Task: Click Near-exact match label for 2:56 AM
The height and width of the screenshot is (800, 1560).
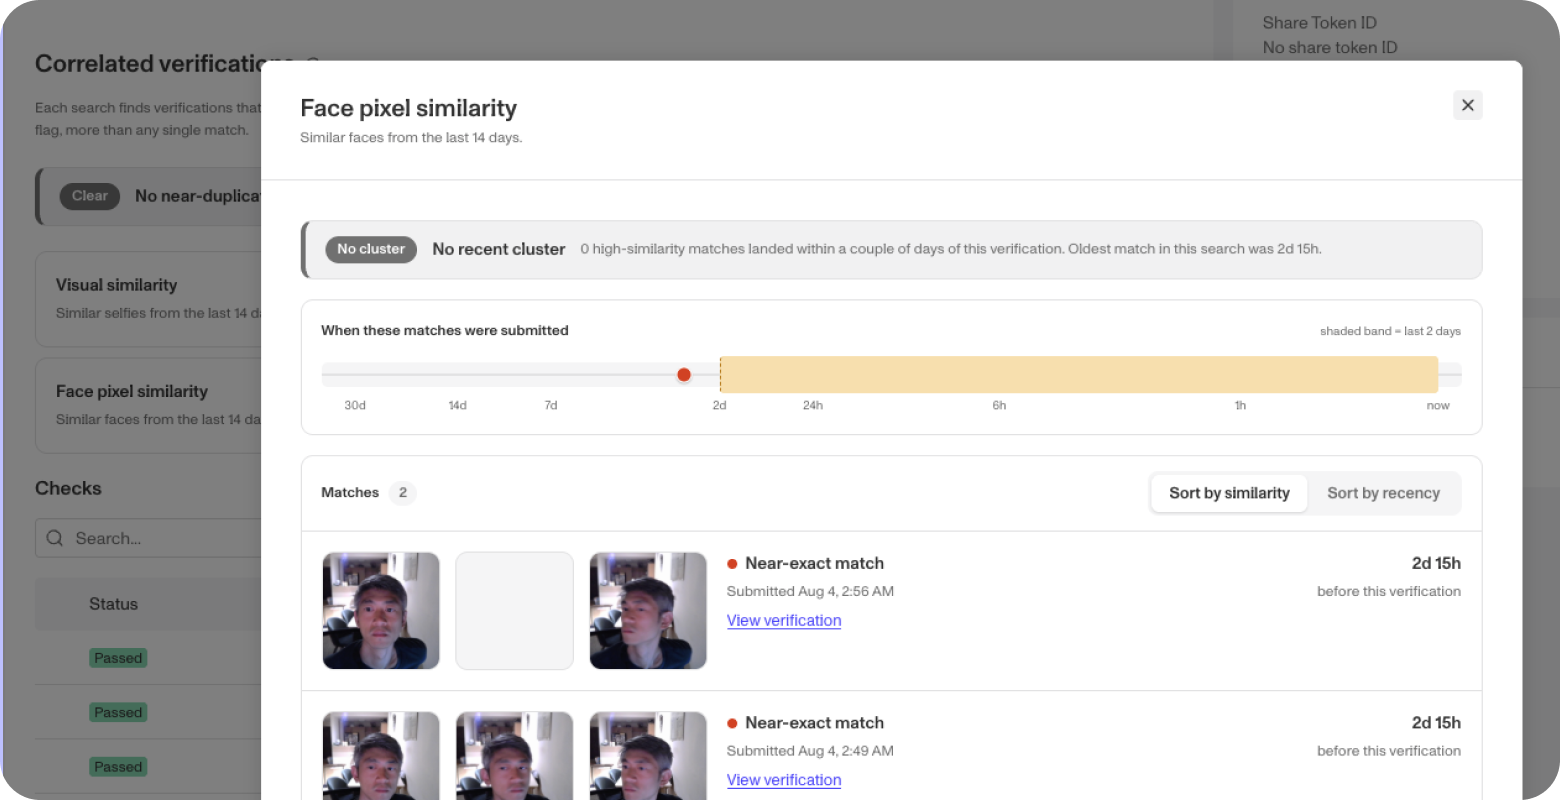Action: point(814,563)
